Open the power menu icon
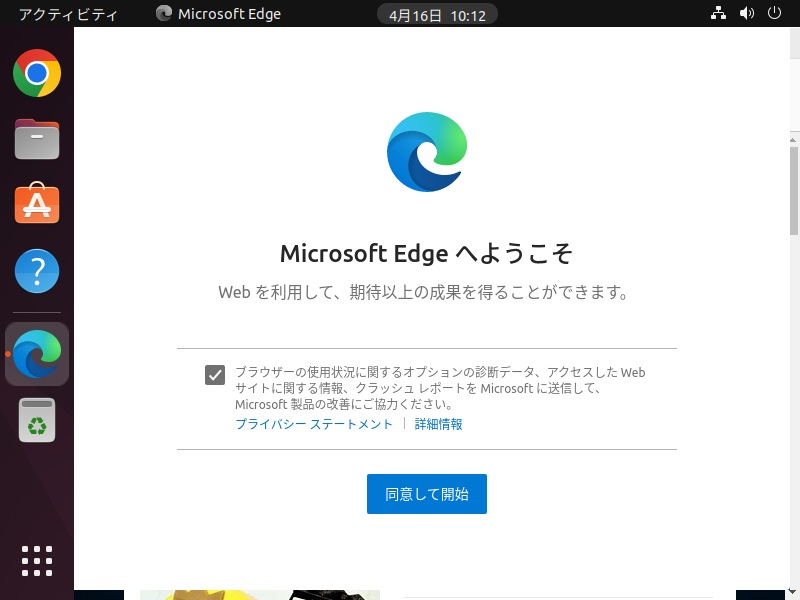Screen dimensions: 800x600 774,13
